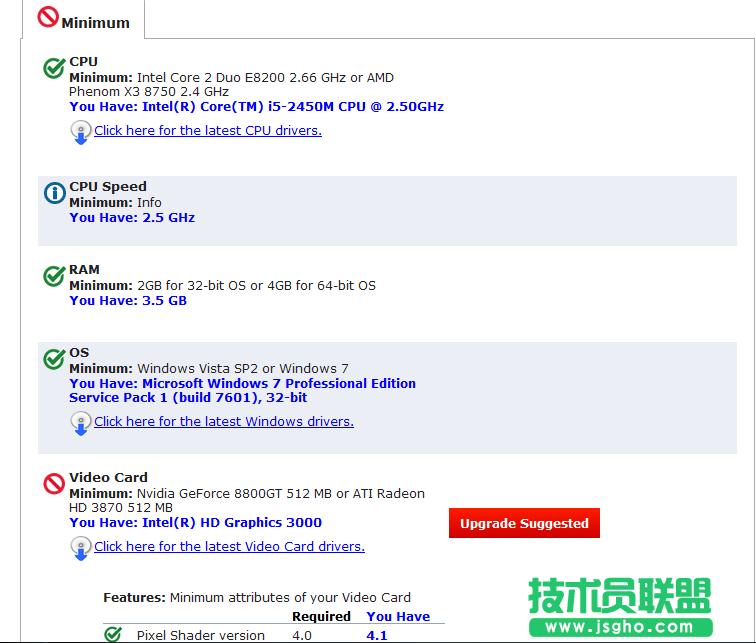Select the OS heading text
The height and width of the screenshot is (643, 756).
(x=79, y=352)
